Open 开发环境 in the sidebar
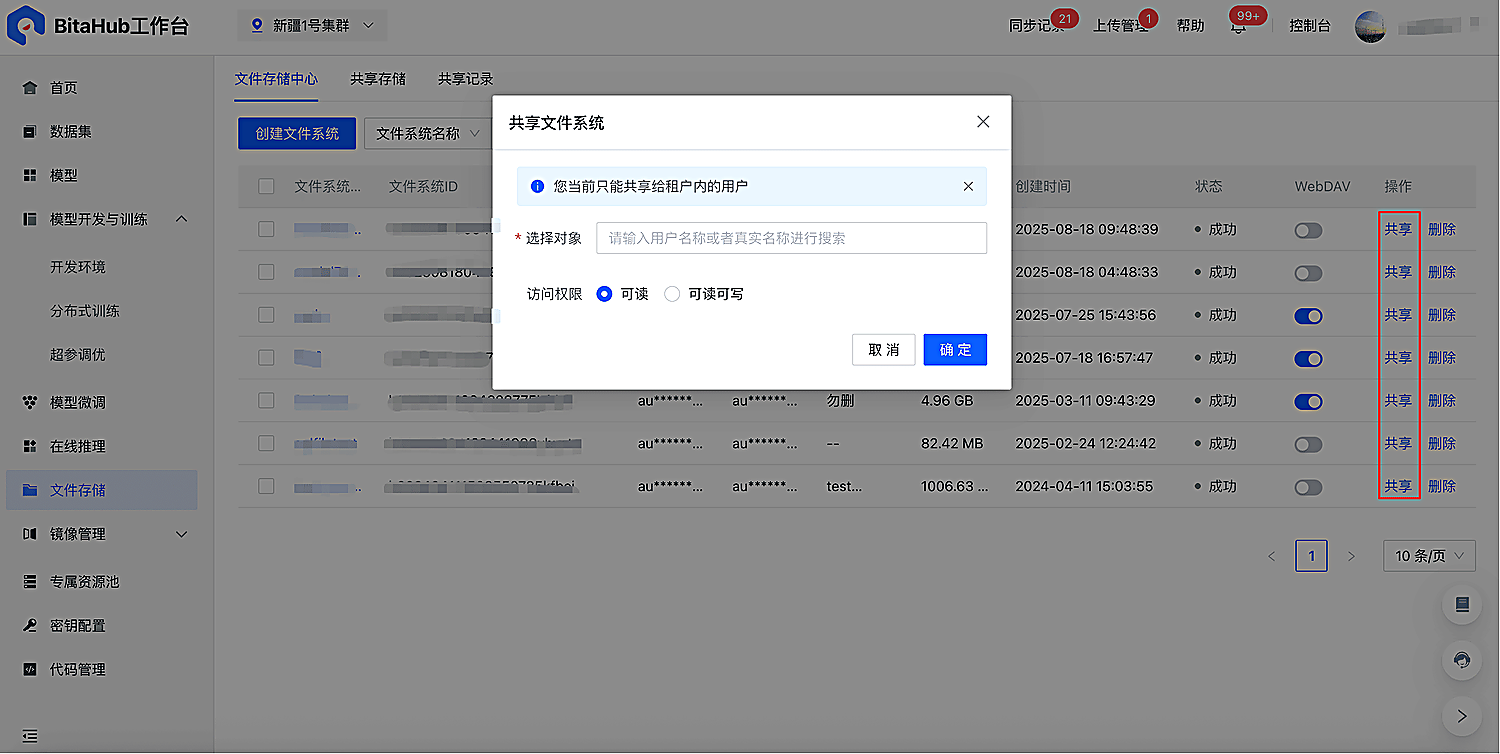 pos(78,267)
